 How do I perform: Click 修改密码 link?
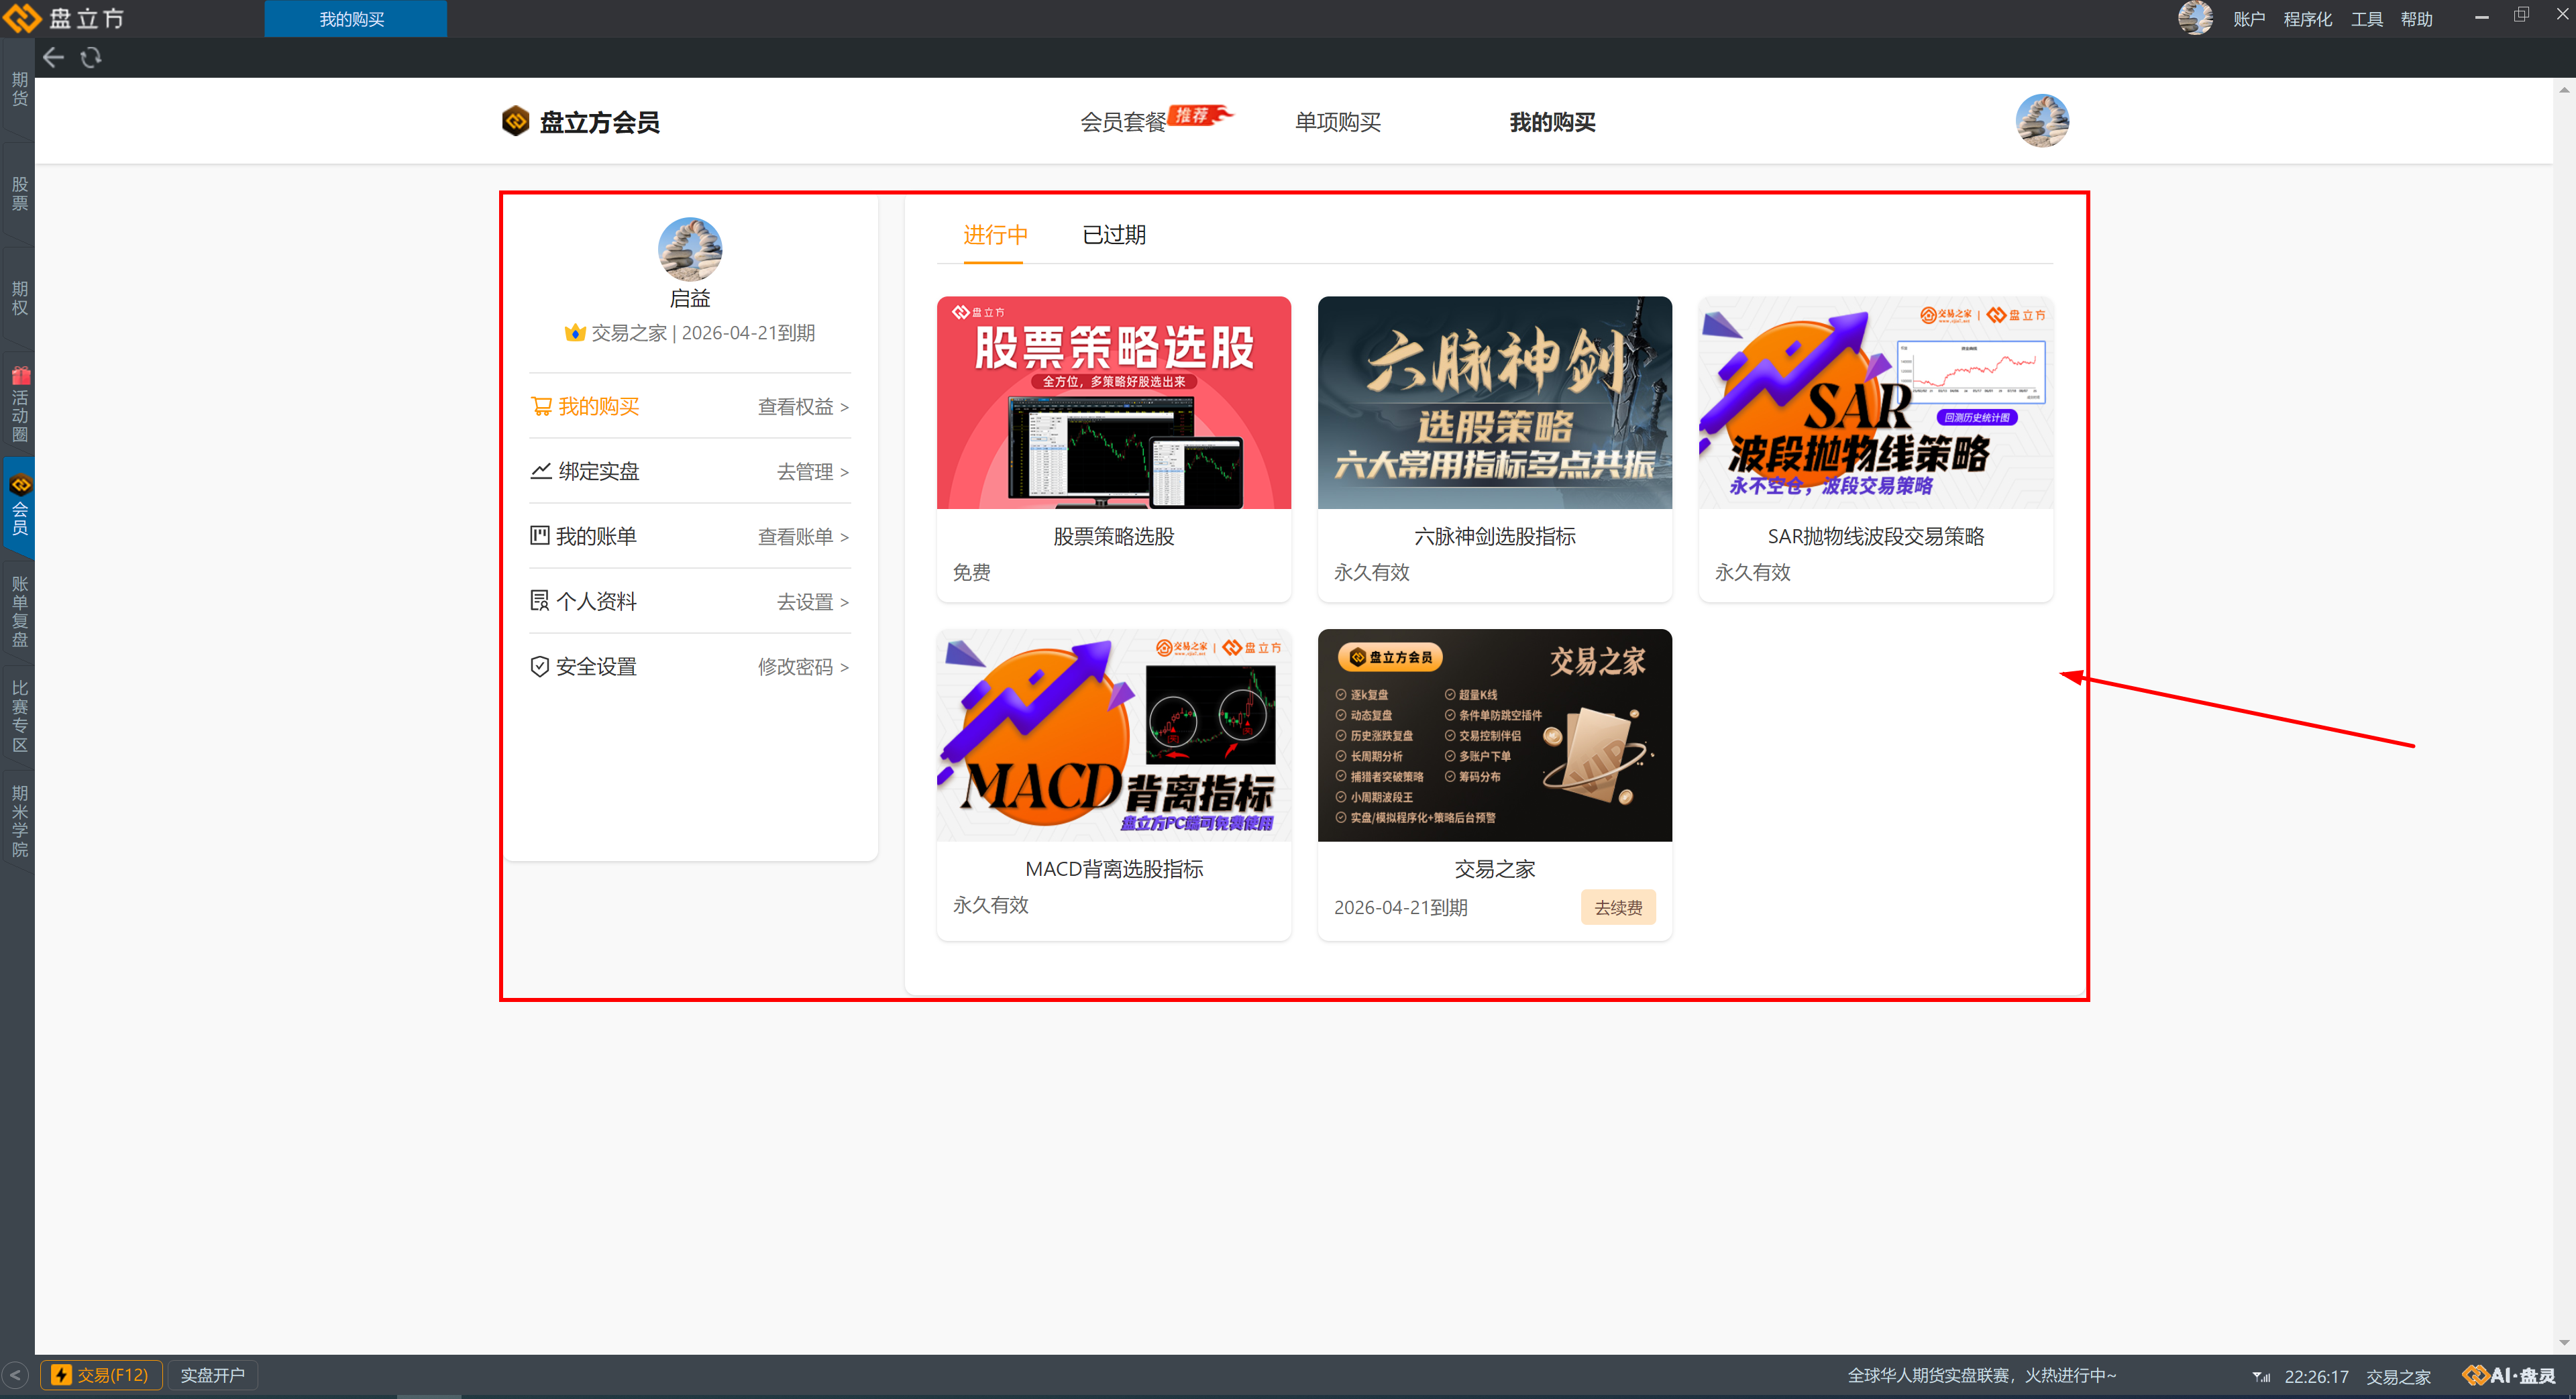[x=803, y=667]
